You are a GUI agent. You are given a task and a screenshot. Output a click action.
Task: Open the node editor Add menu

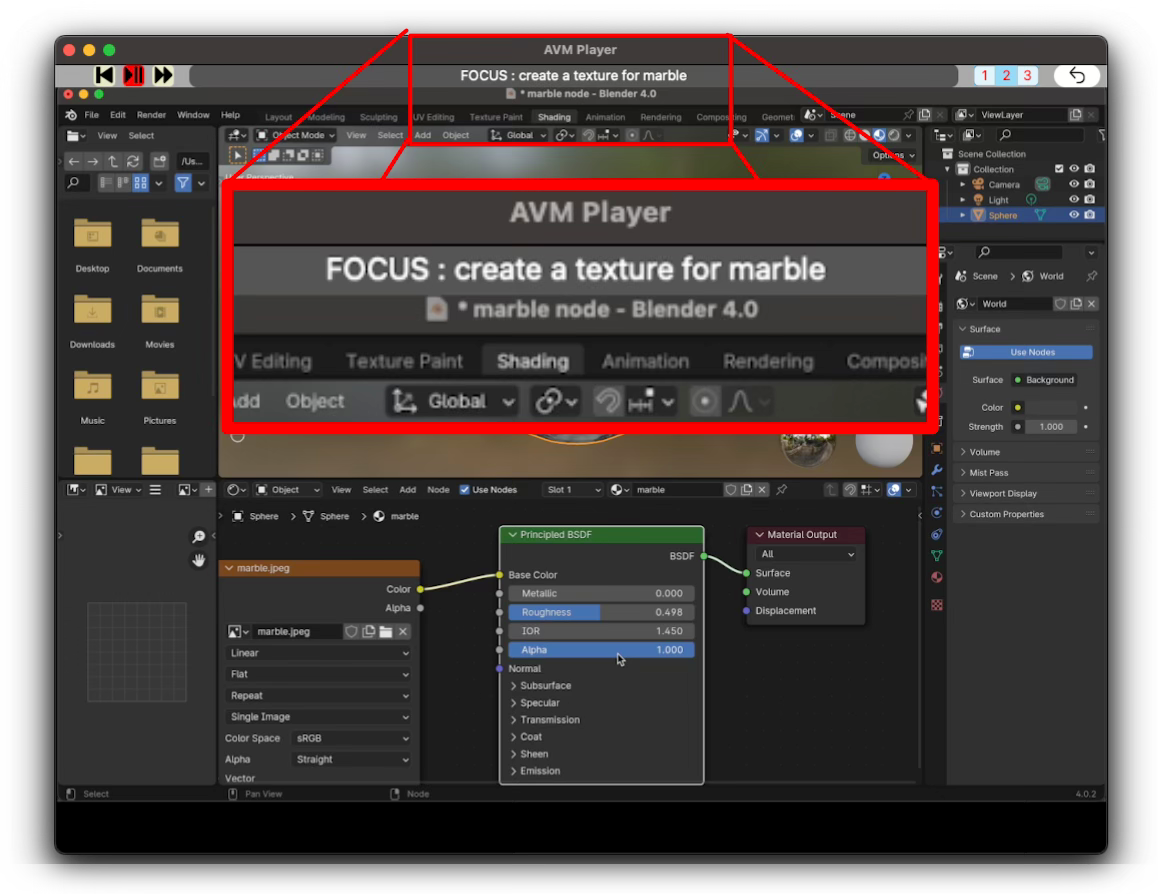click(407, 489)
